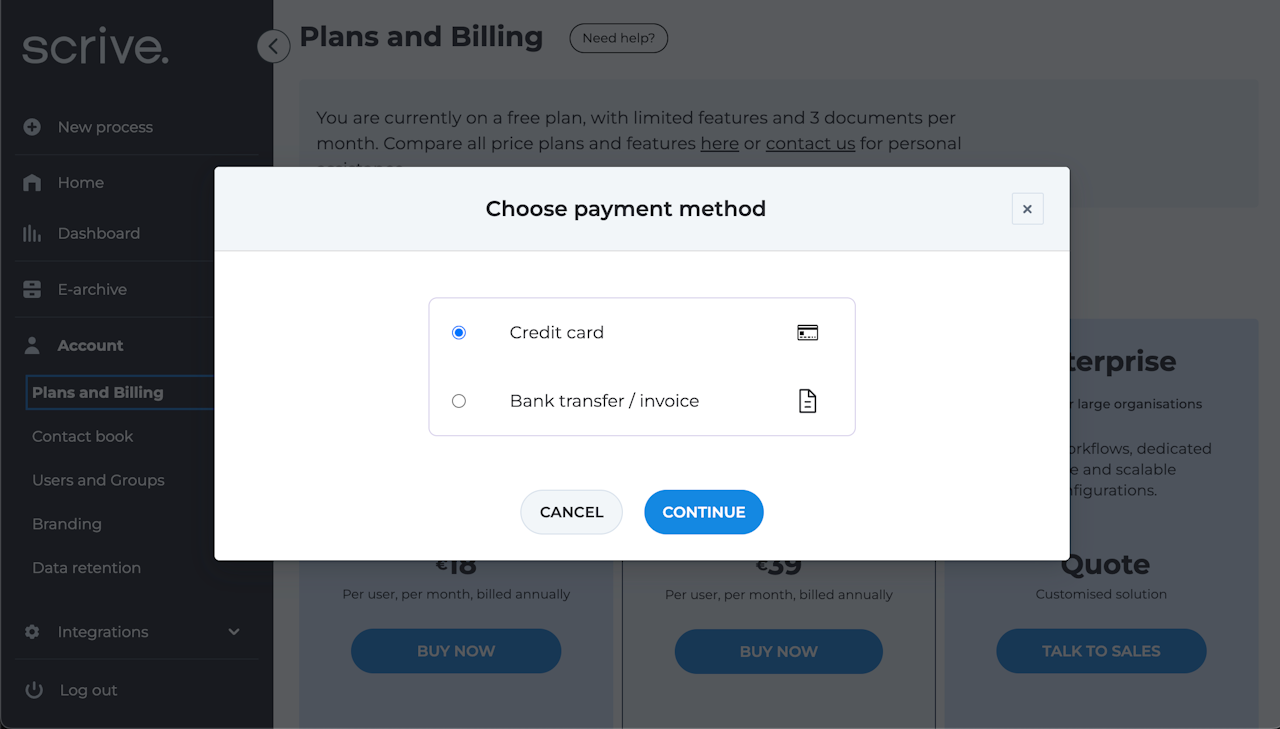Collapse the sidebar with the arrow button
This screenshot has height=729, width=1280.
(x=273, y=46)
